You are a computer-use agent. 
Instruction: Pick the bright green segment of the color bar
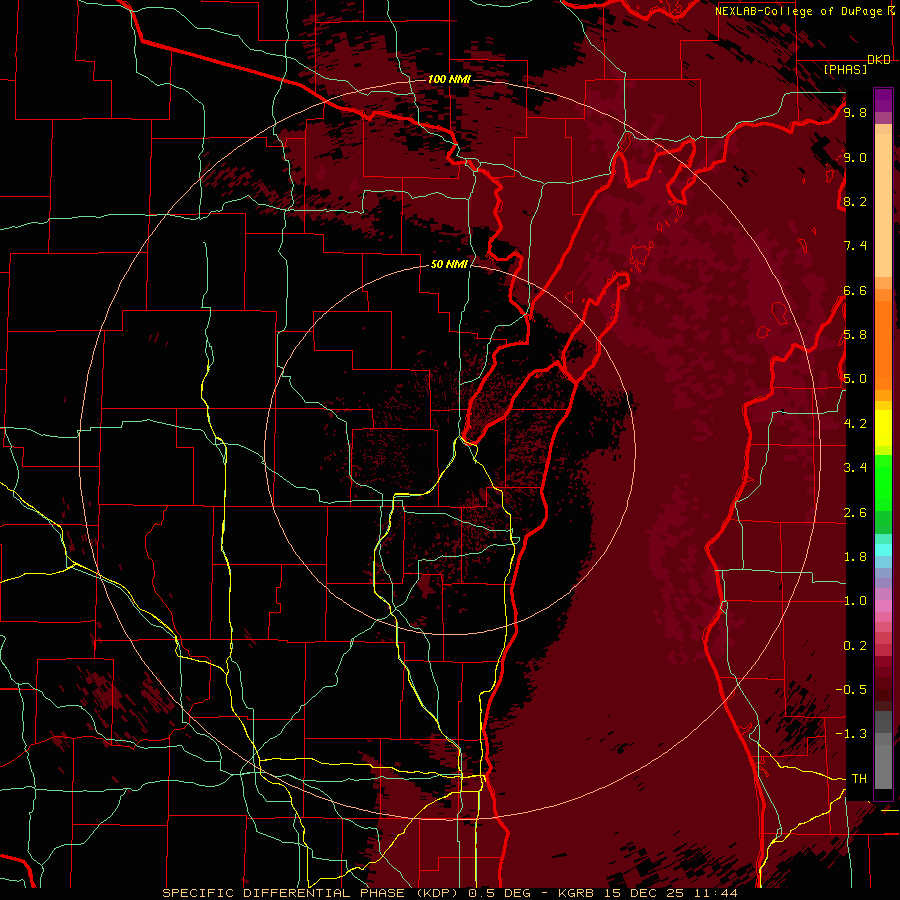click(x=883, y=482)
